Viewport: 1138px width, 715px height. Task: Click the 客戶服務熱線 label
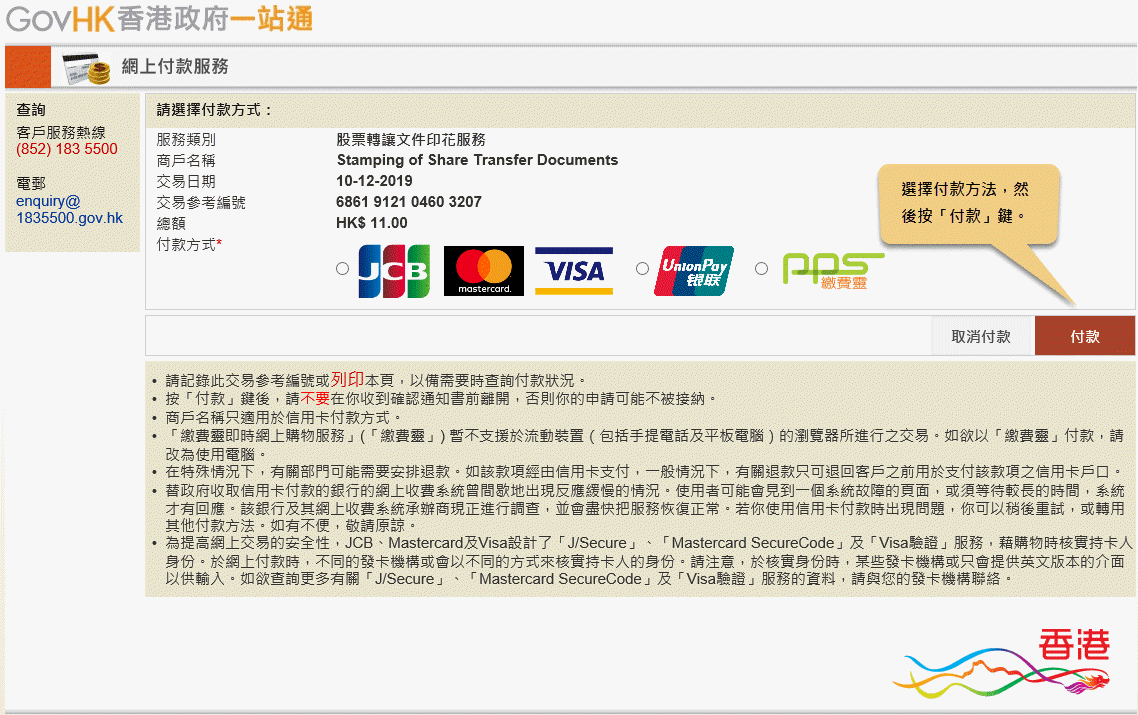pyautogui.click(x=61, y=132)
